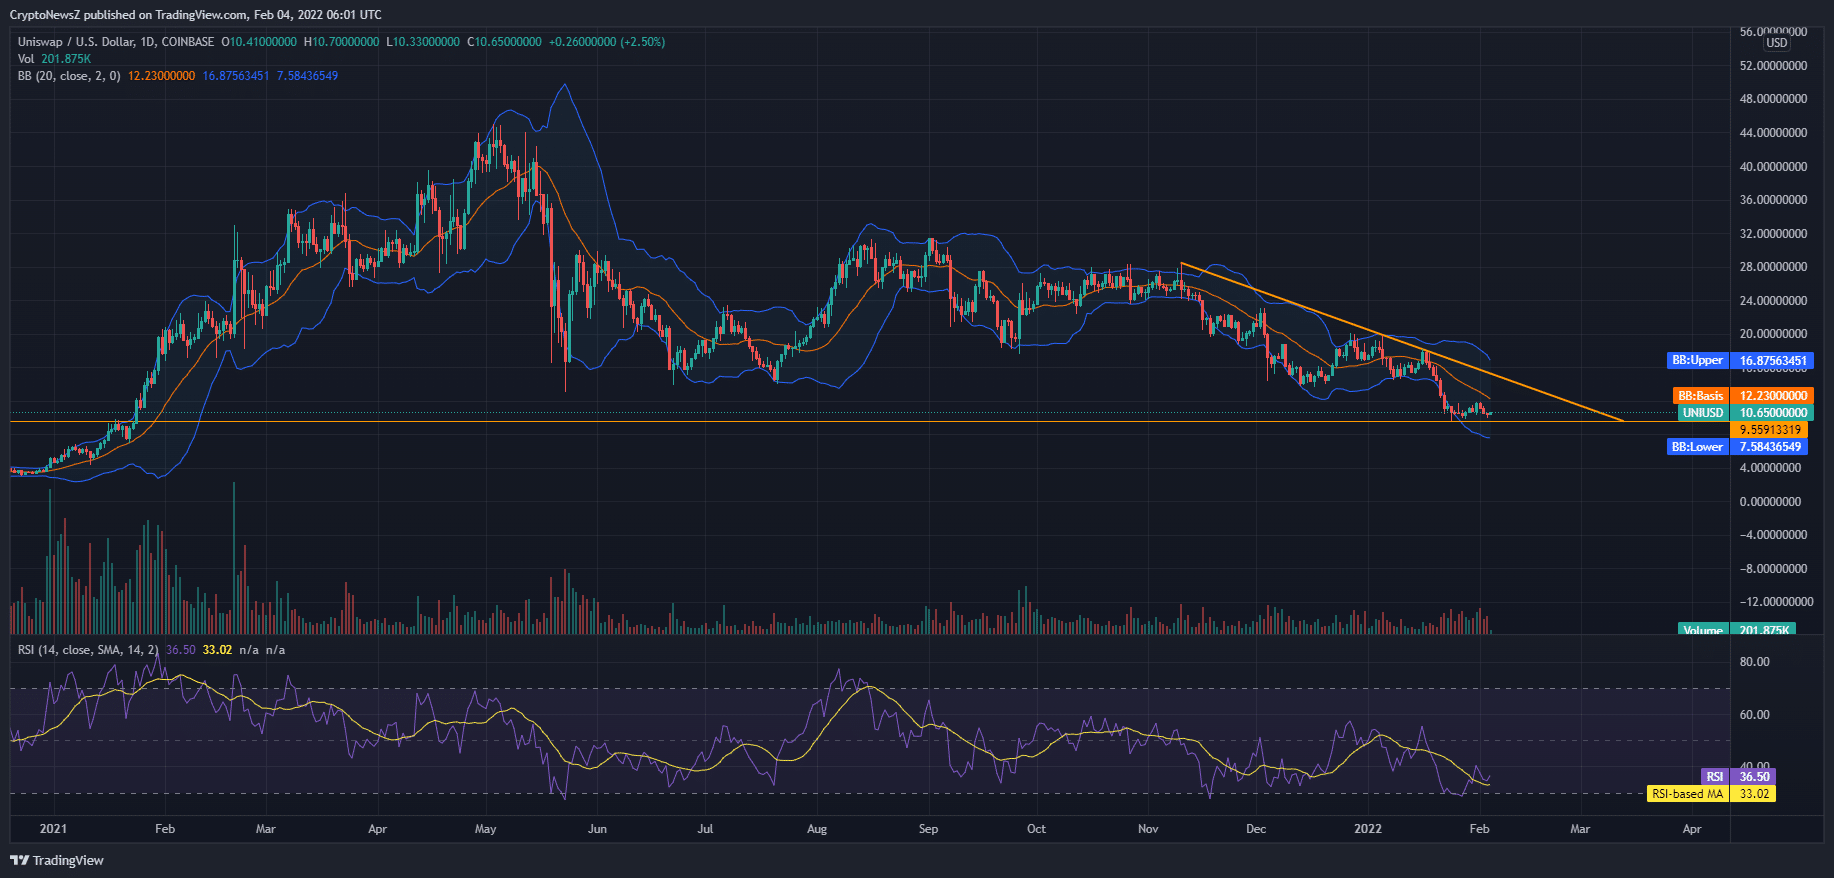Click the BB:Upper price axis label

tap(1698, 361)
